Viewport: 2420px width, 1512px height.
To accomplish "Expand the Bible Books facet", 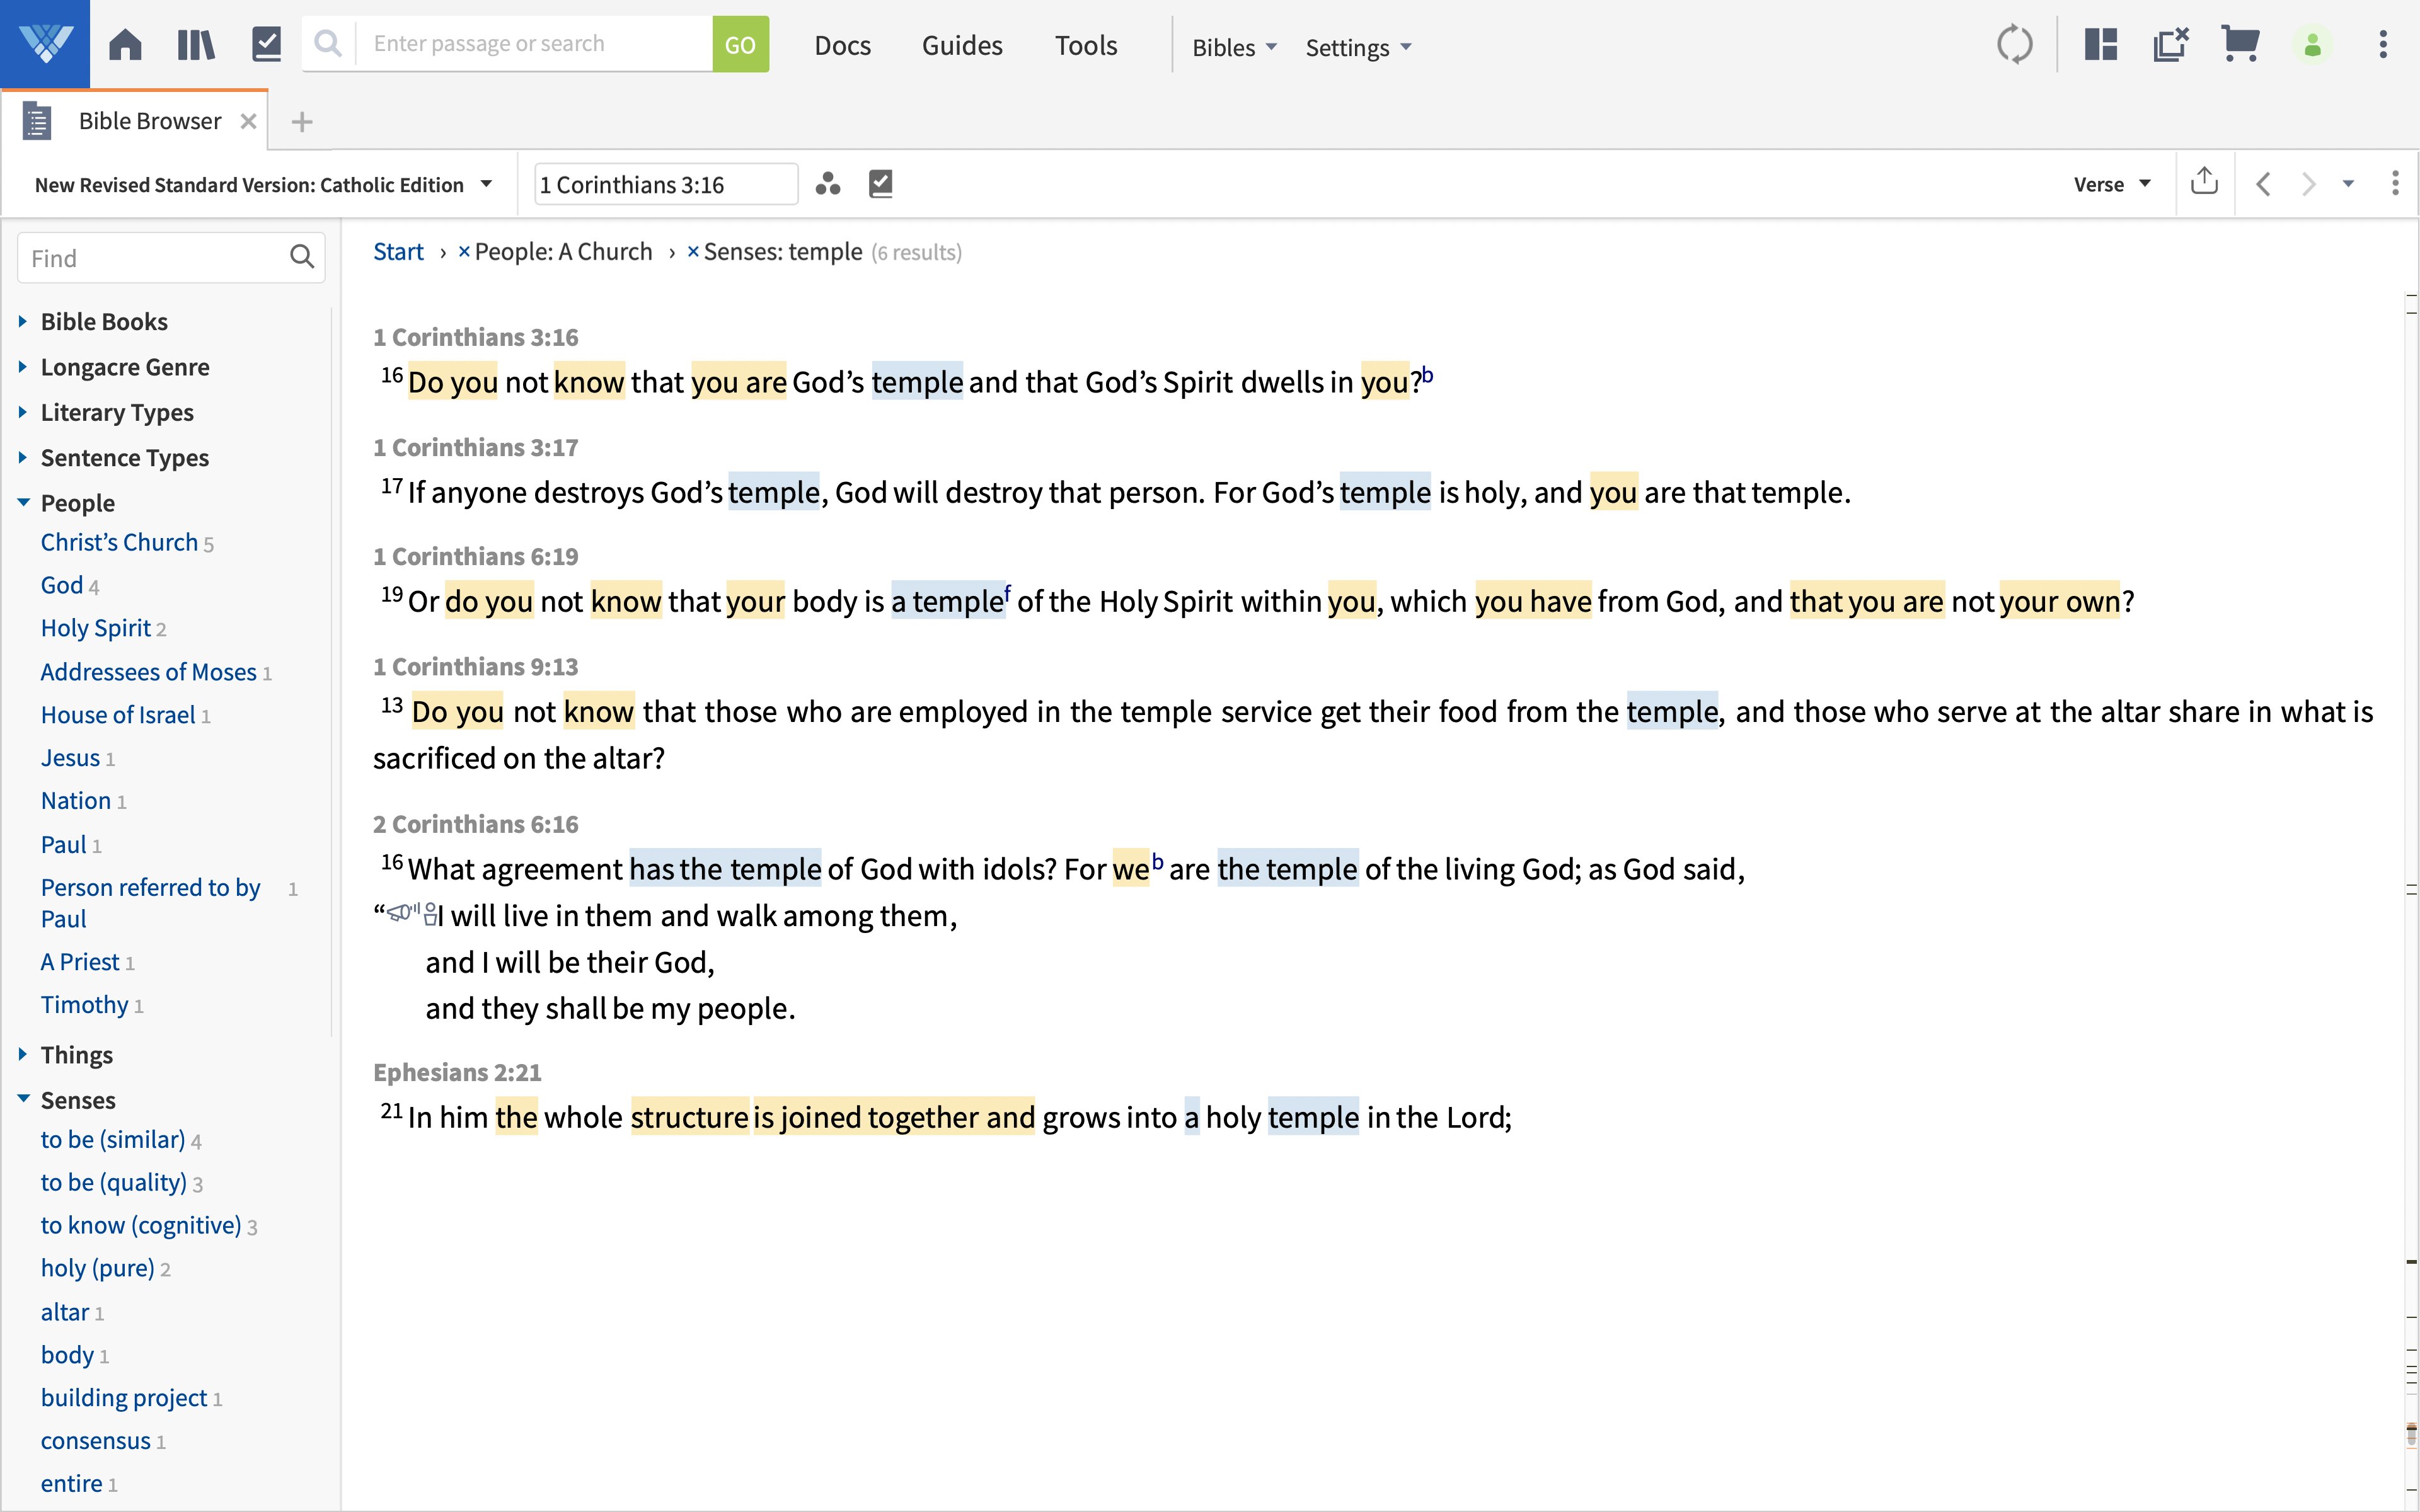I will coord(23,321).
